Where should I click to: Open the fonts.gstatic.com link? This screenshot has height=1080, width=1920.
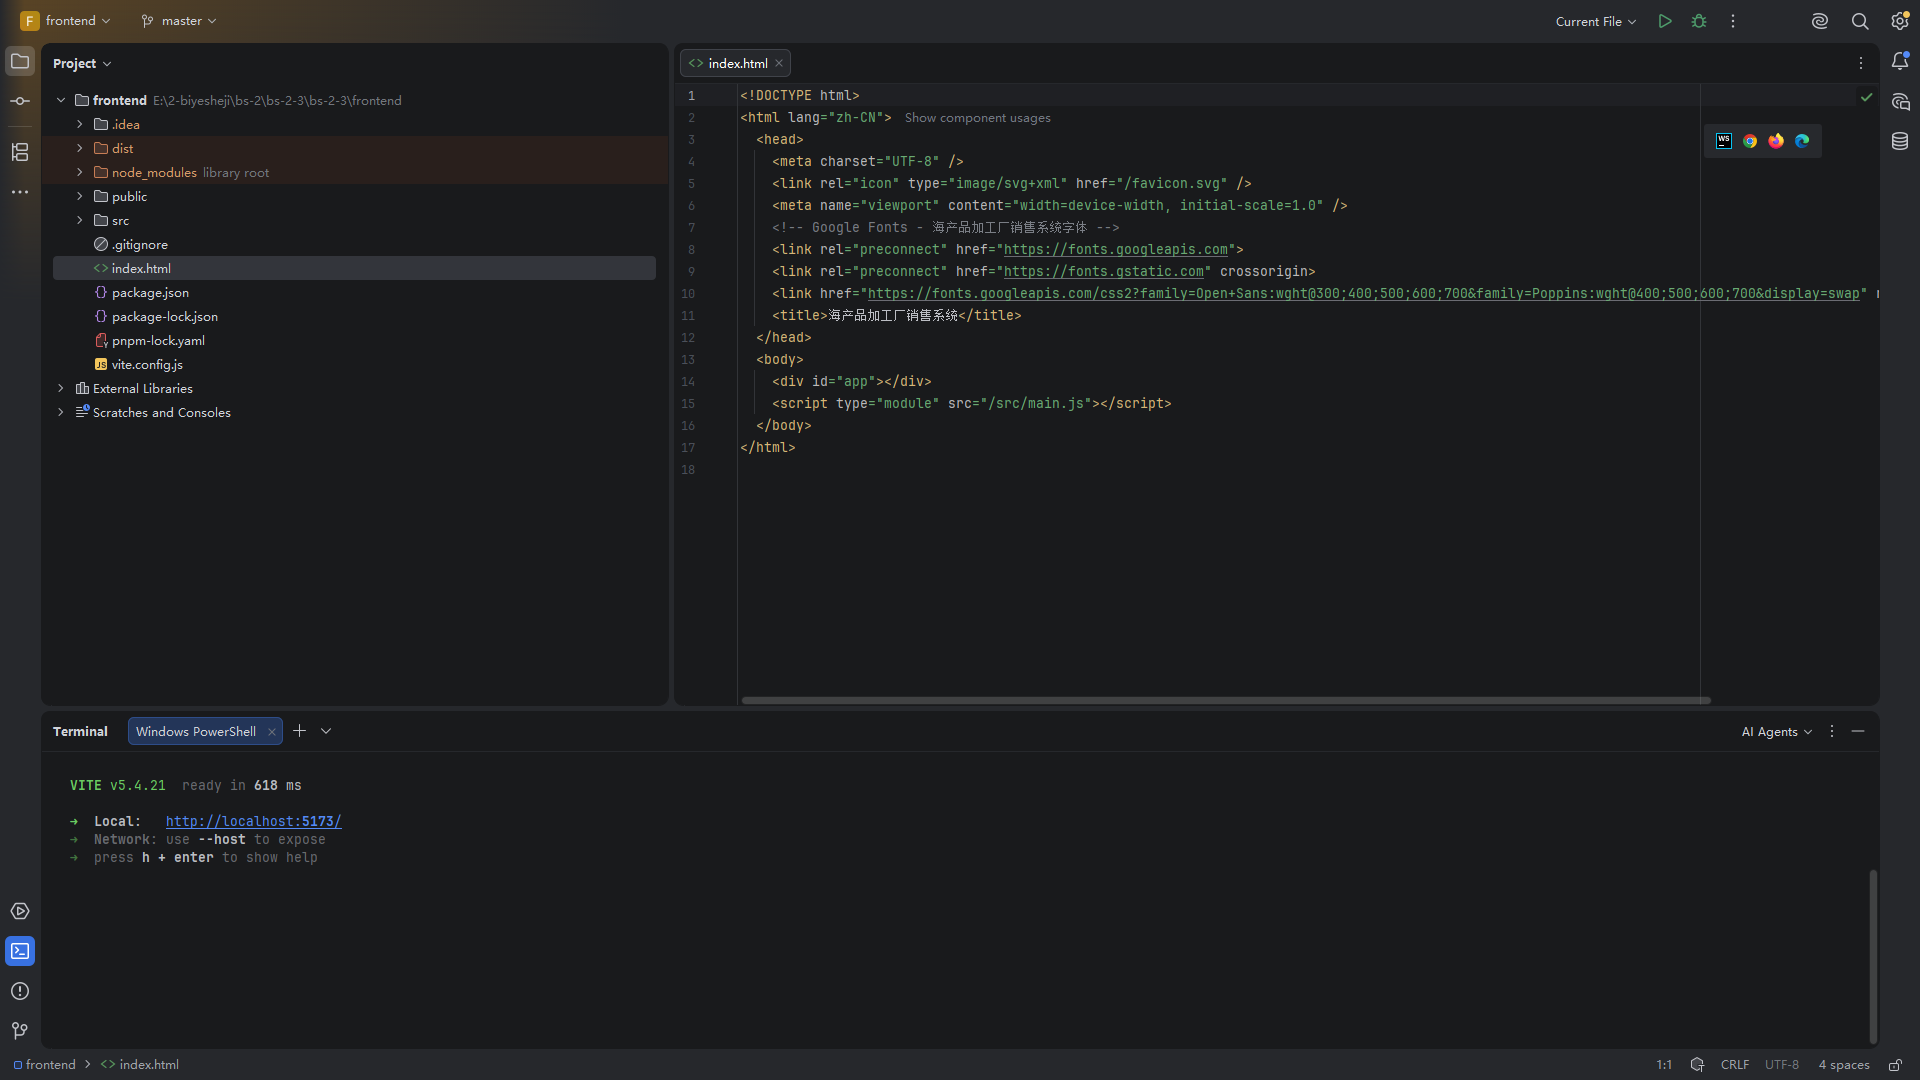click(1104, 271)
